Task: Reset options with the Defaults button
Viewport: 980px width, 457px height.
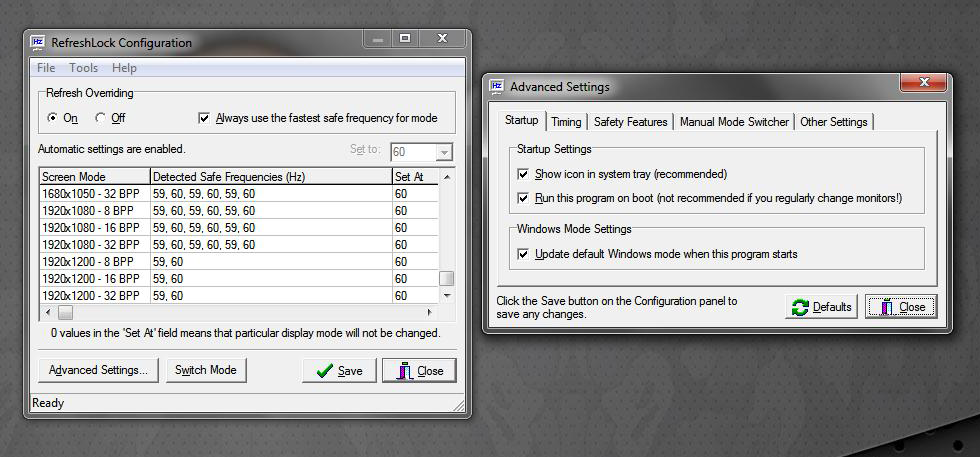Action: [821, 307]
